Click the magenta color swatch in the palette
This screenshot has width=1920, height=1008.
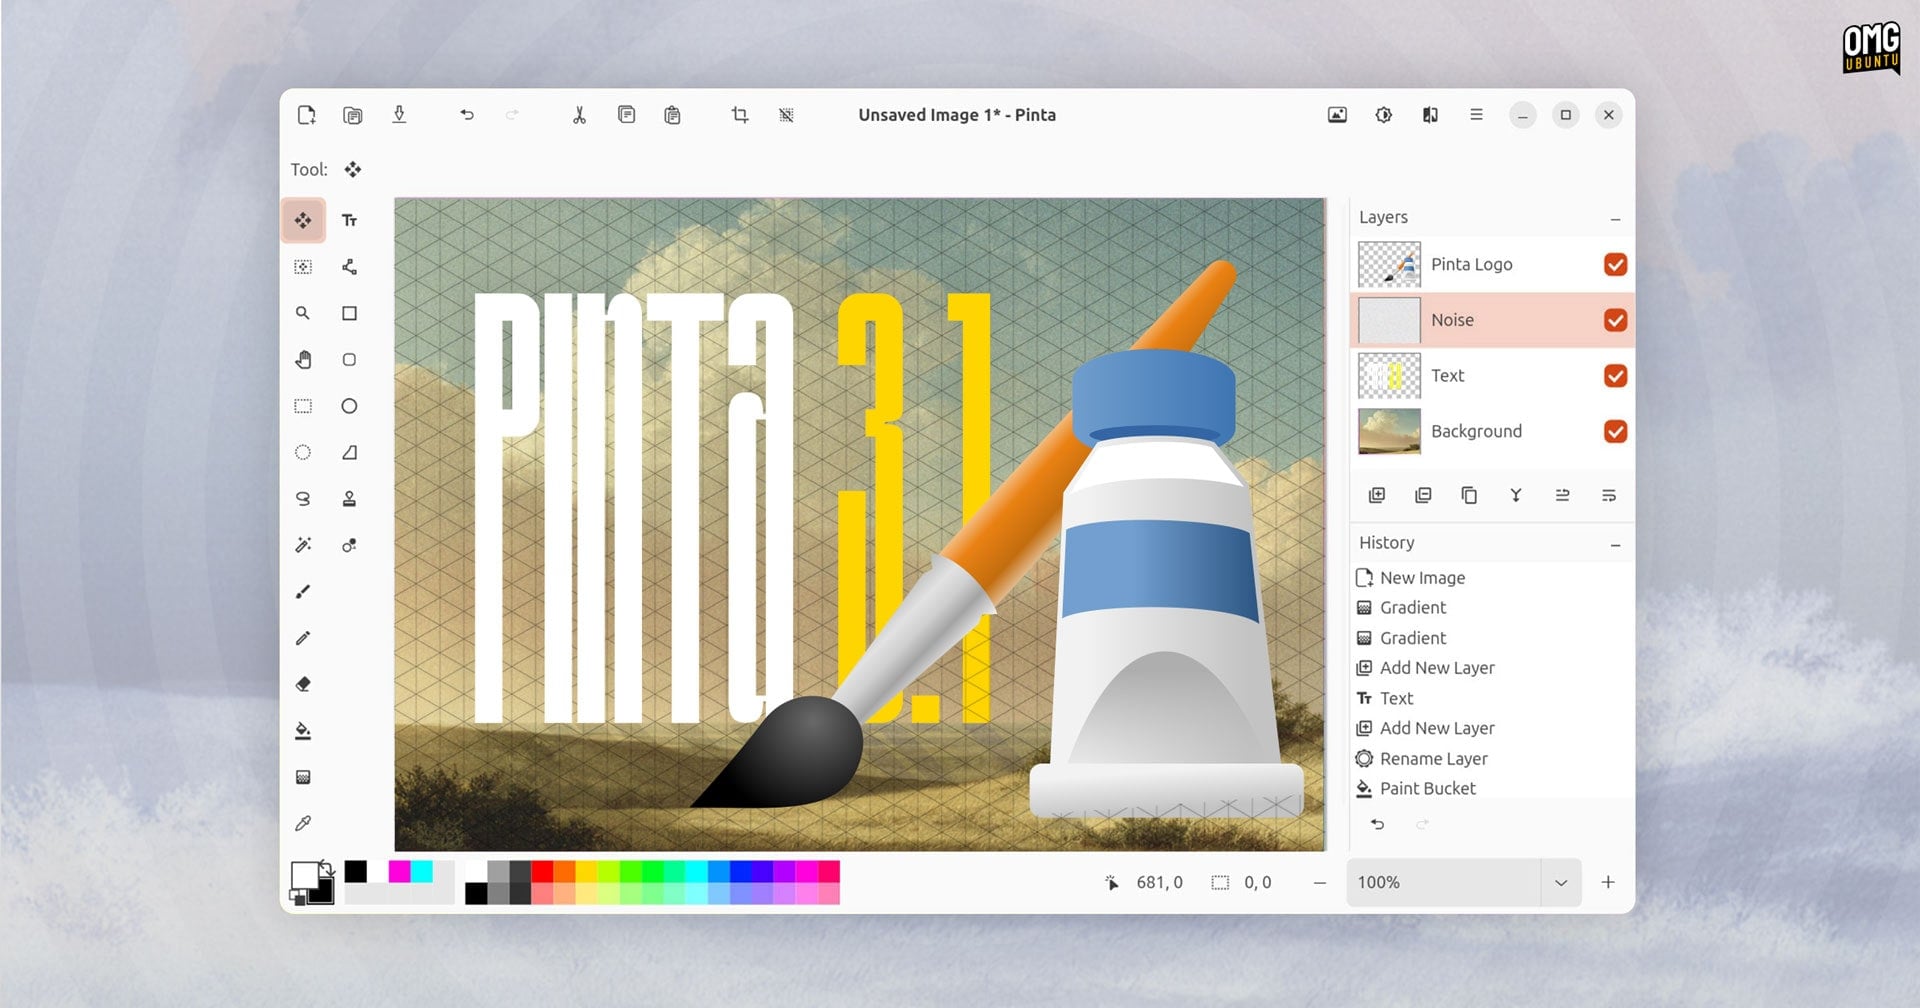[400, 871]
